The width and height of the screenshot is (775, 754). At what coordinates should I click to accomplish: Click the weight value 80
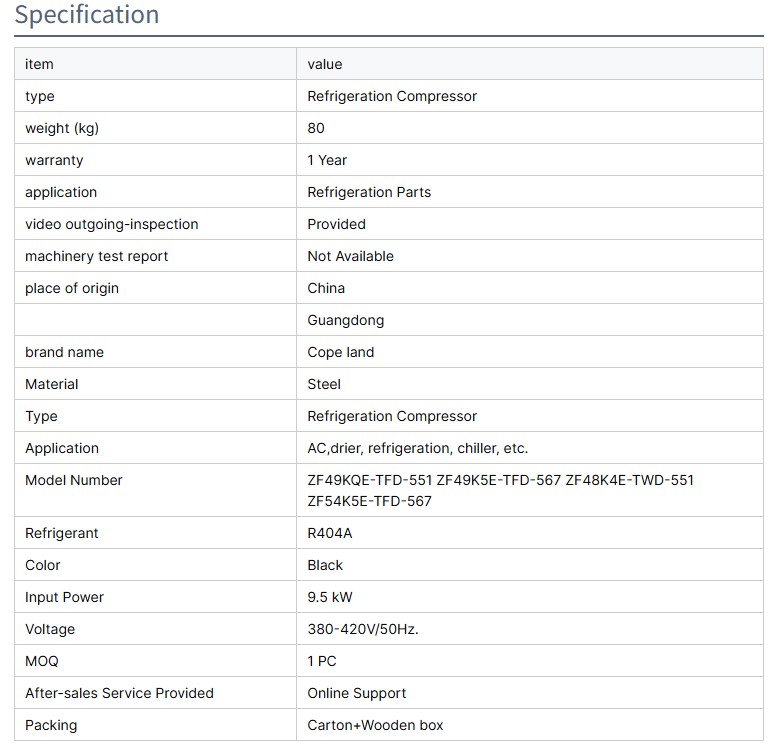point(316,128)
